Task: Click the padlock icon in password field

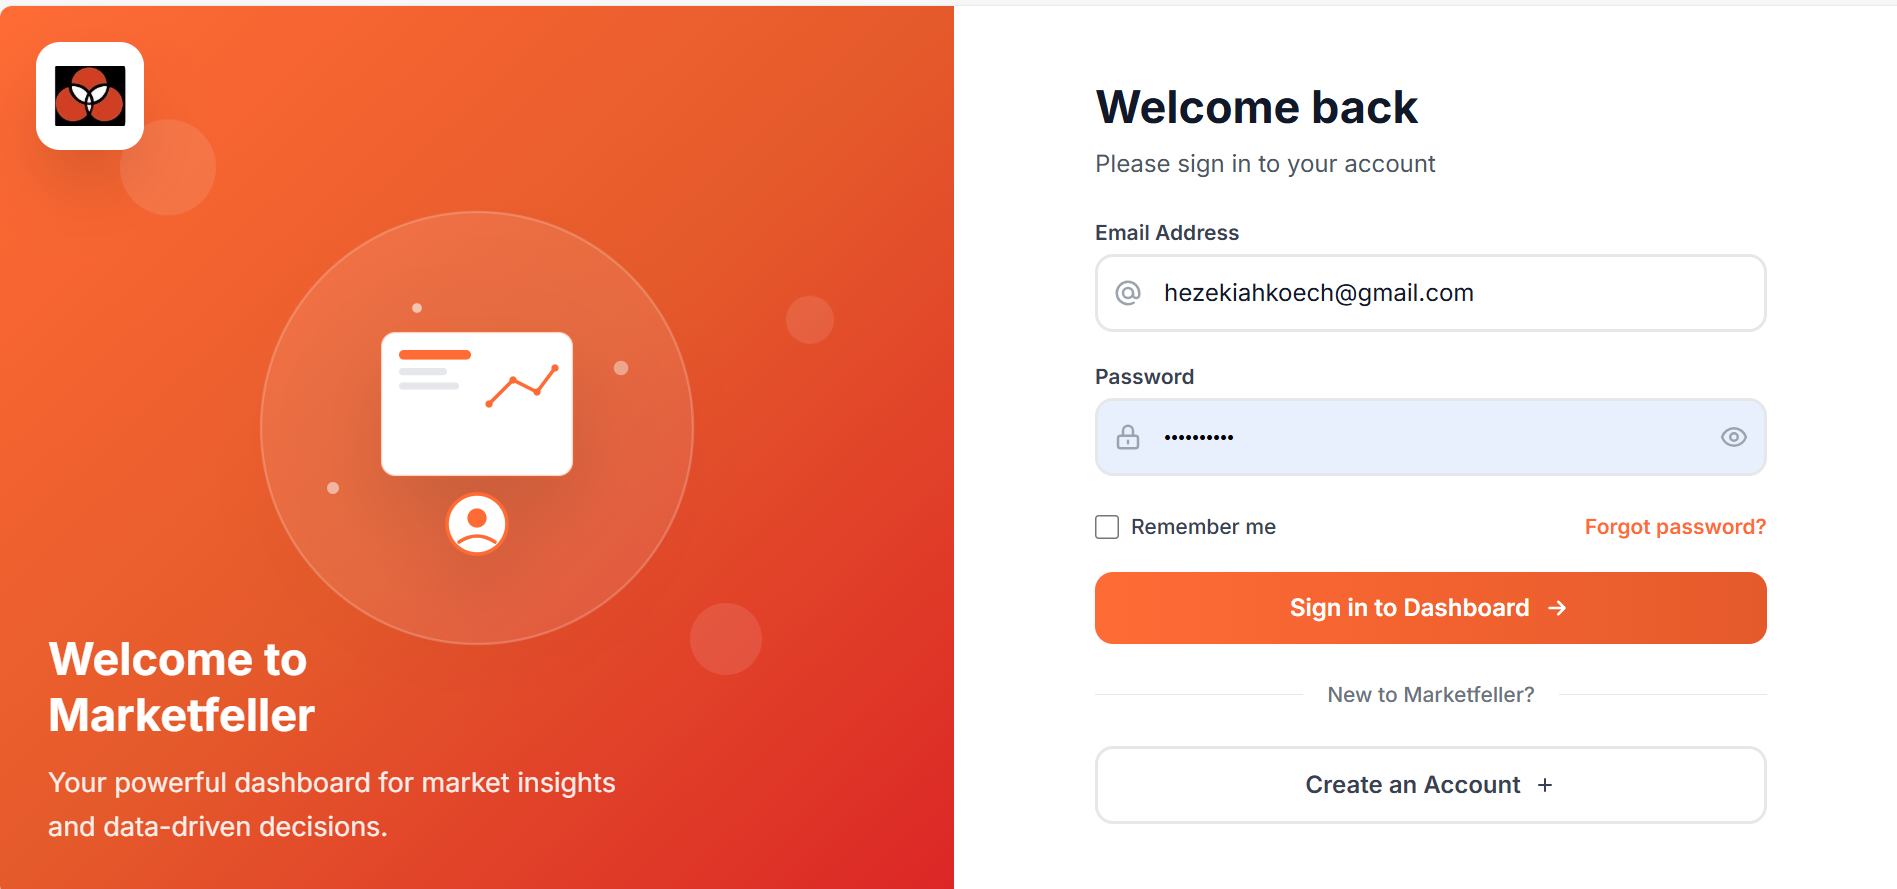Action: (x=1128, y=437)
